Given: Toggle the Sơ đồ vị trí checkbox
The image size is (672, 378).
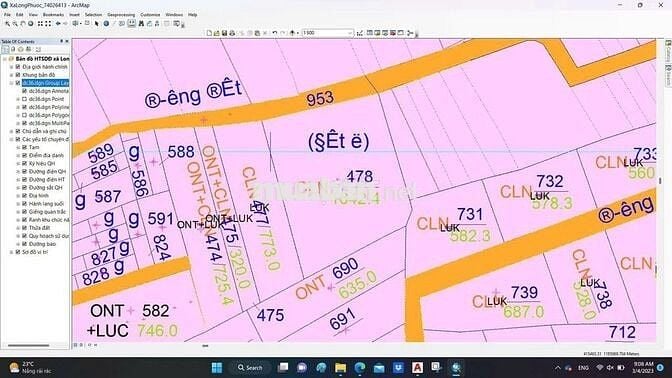Looking at the screenshot, I should (x=18, y=252).
